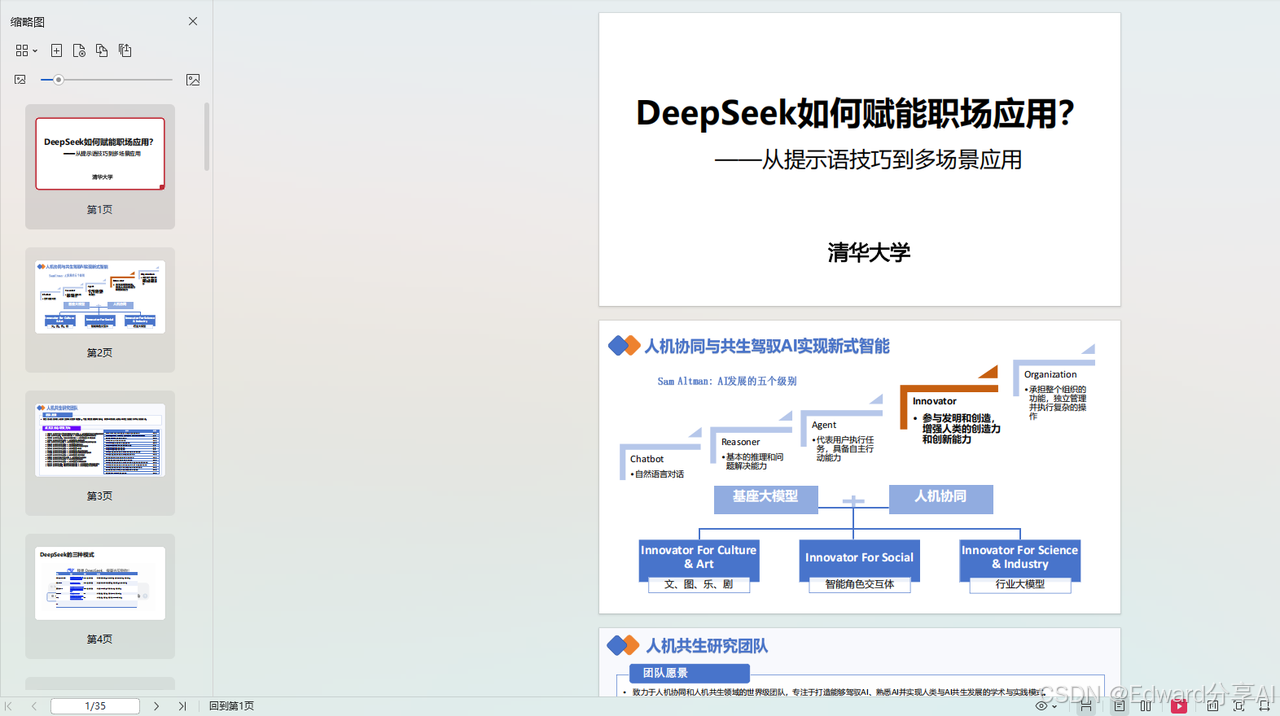Toggle continuous scrolling view icon
The height and width of the screenshot is (716, 1280).
click(x=1086, y=706)
